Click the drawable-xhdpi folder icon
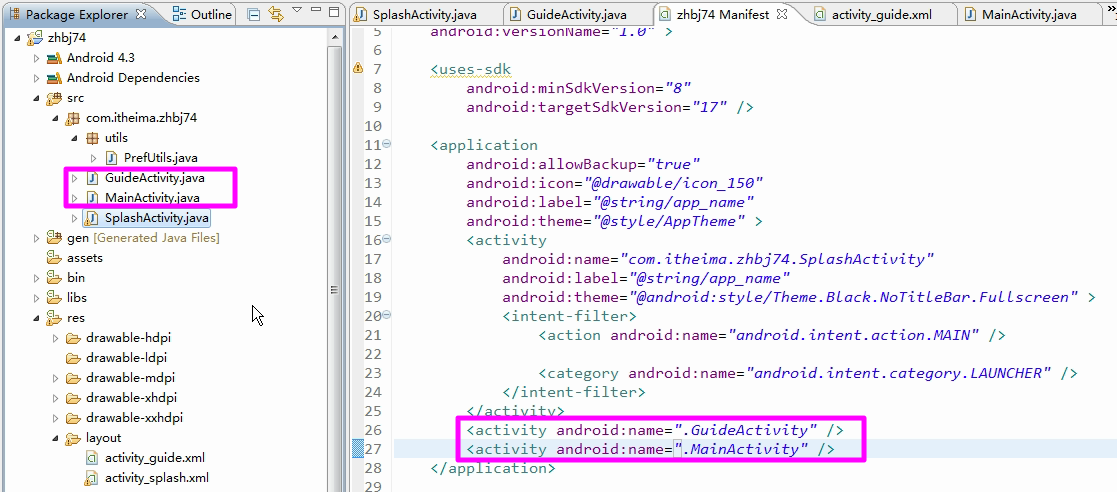The height and width of the screenshot is (492, 1117). pyautogui.click(x=73, y=397)
